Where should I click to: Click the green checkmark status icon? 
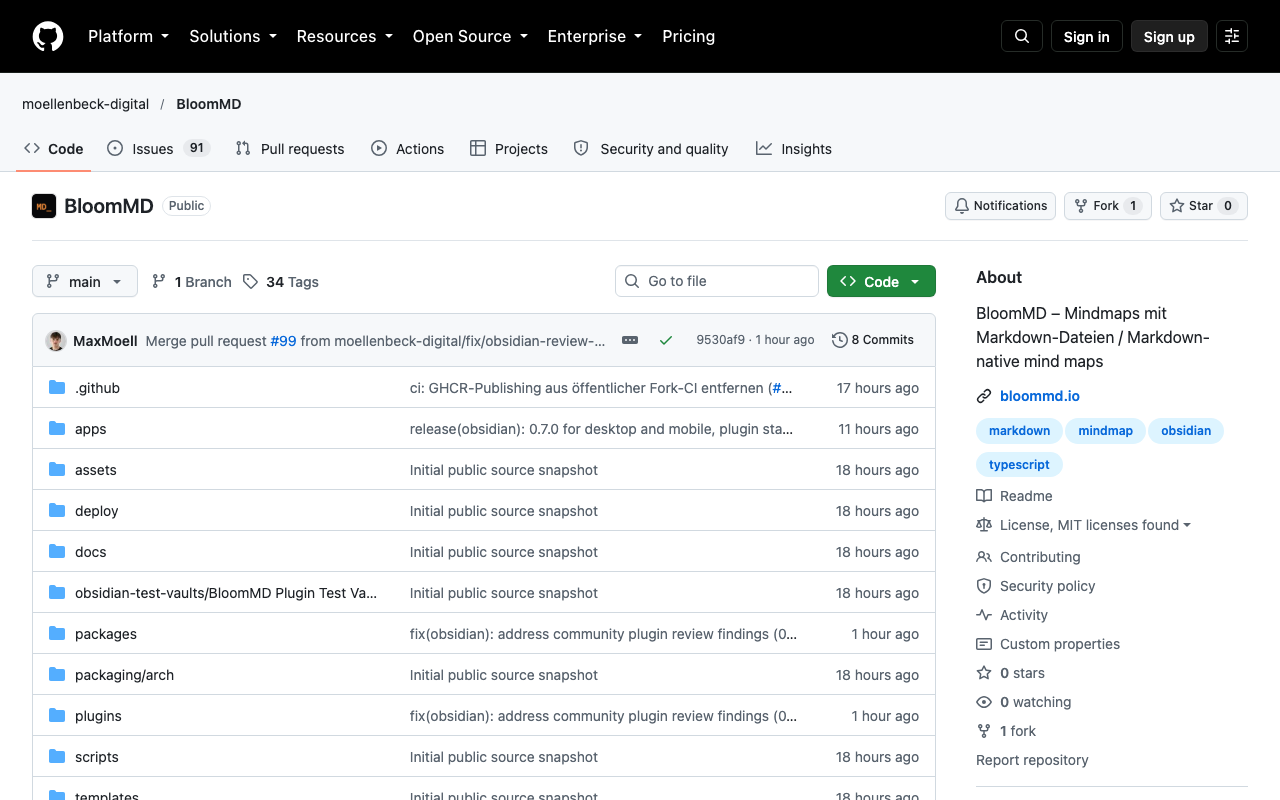[666, 340]
